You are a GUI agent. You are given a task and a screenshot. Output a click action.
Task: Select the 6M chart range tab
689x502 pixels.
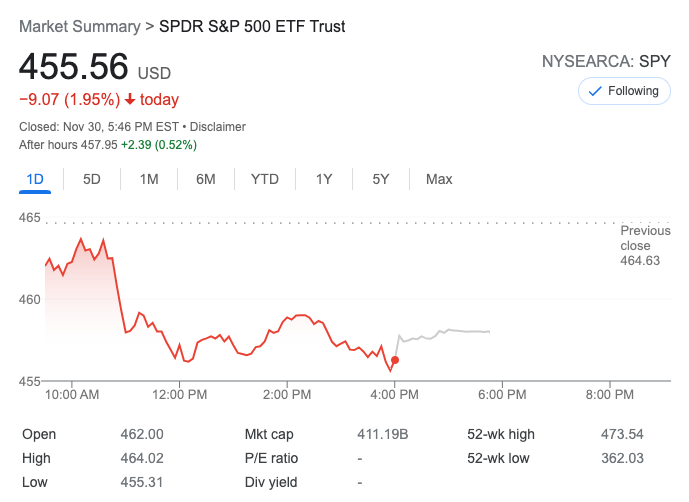[x=206, y=180]
